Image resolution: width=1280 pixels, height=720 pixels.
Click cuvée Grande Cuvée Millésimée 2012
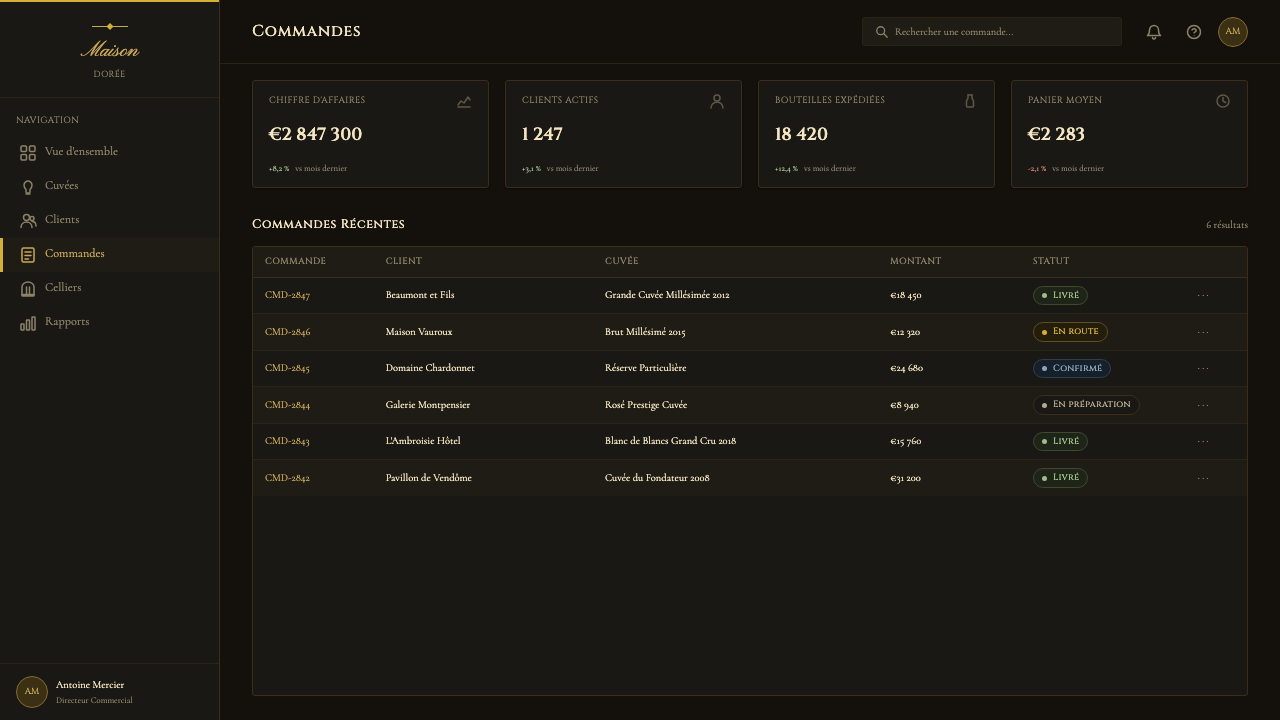[x=667, y=296]
